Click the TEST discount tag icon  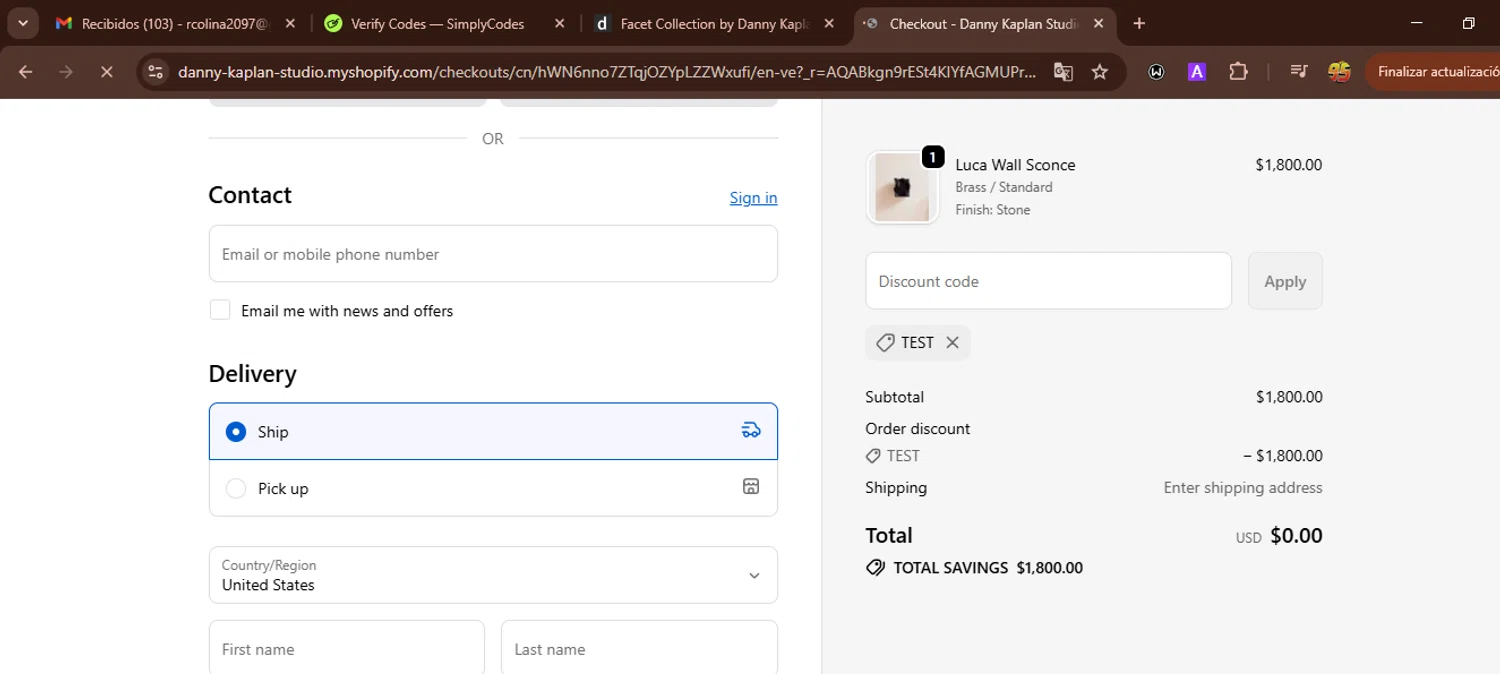pyautogui.click(x=885, y=343)
